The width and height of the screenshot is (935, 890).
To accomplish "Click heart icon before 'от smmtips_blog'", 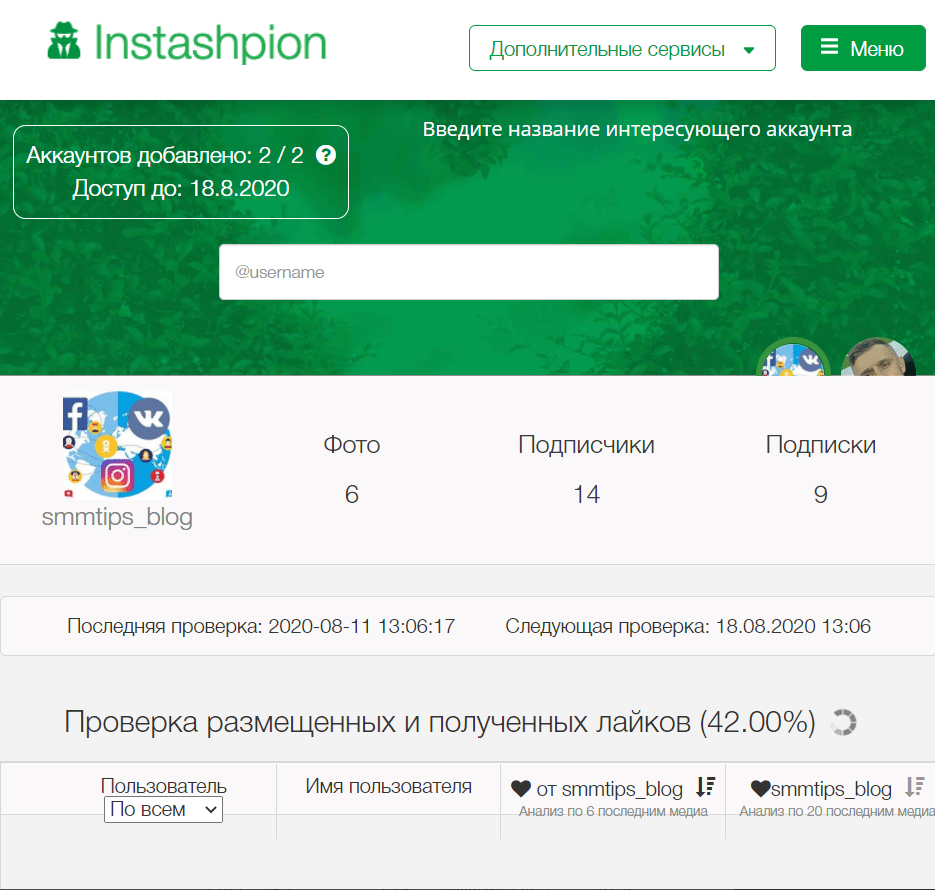I will (521, 789).
